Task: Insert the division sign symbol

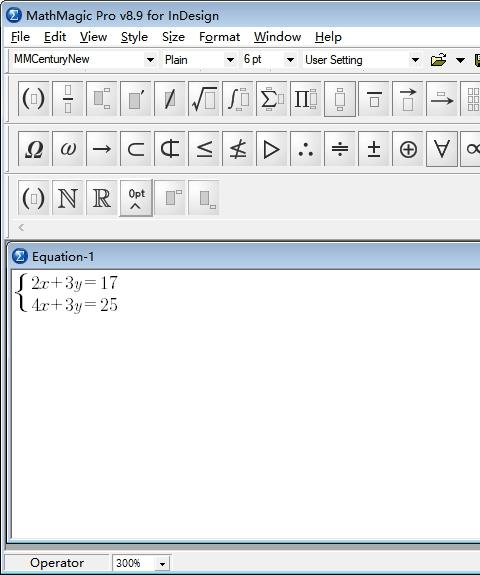Action: coord(340,149)
